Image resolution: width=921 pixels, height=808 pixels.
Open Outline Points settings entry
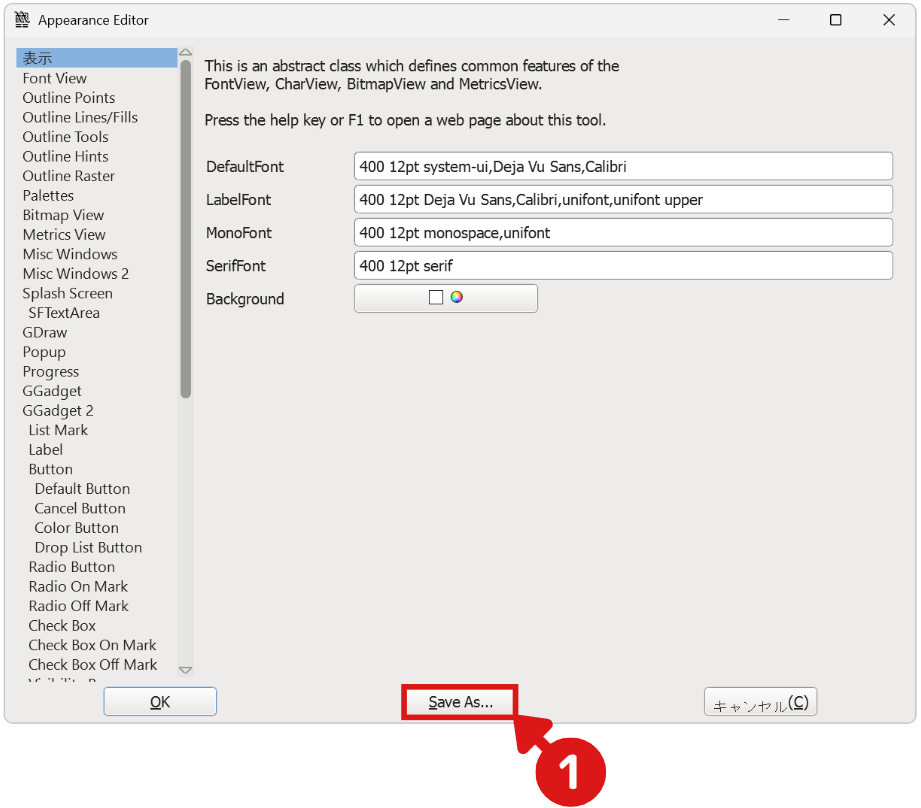point(69,98)
